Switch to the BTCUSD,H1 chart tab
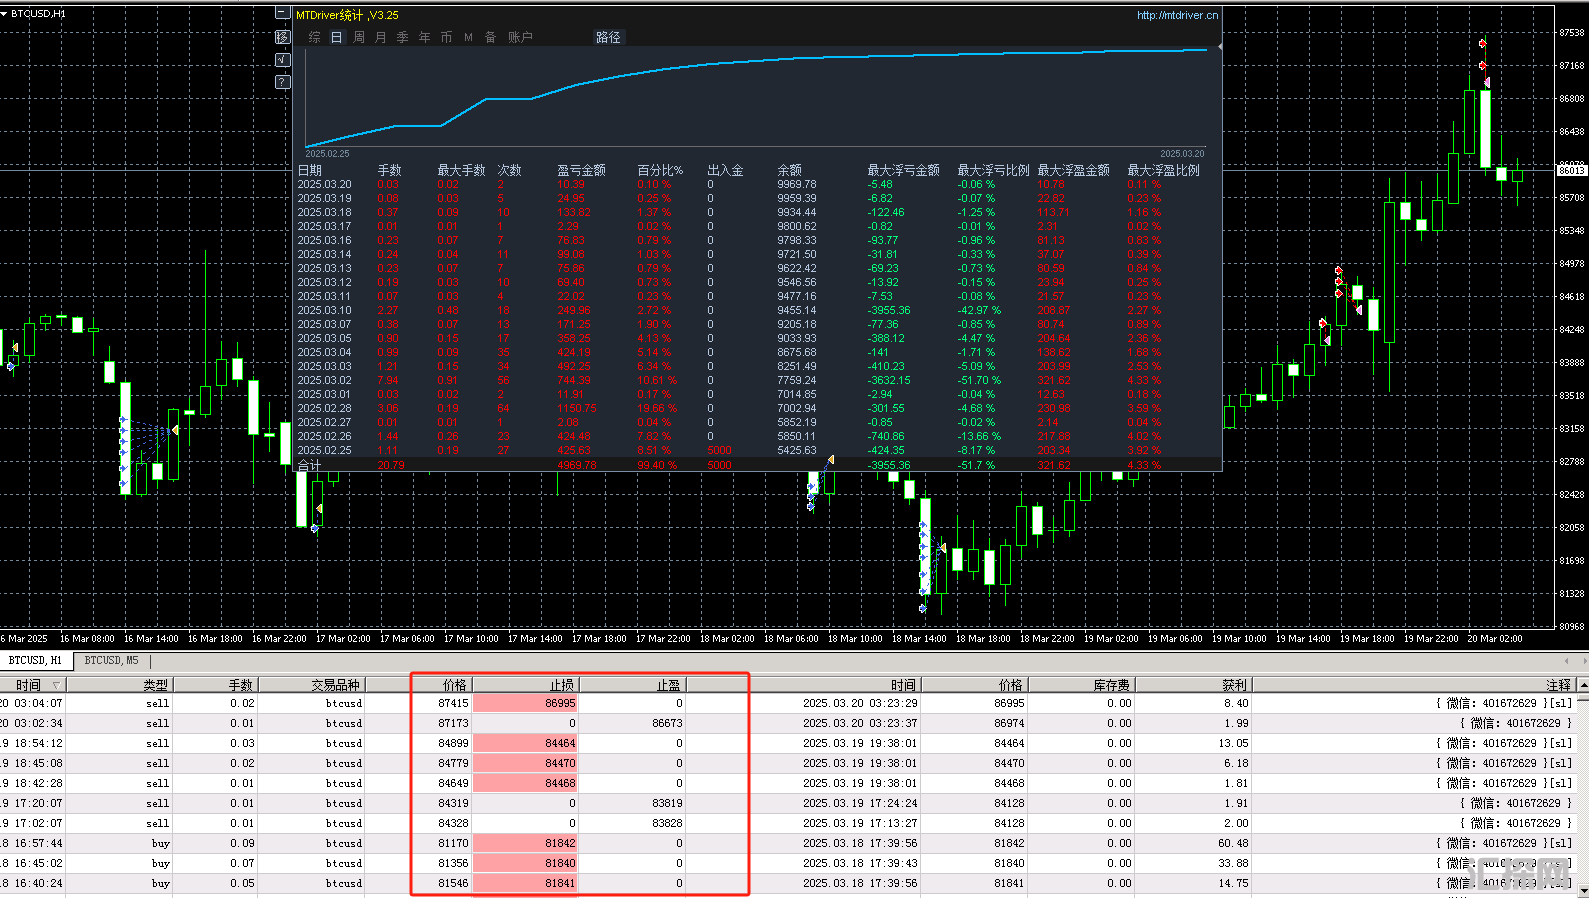1589x898 pixels. point(35,661)
